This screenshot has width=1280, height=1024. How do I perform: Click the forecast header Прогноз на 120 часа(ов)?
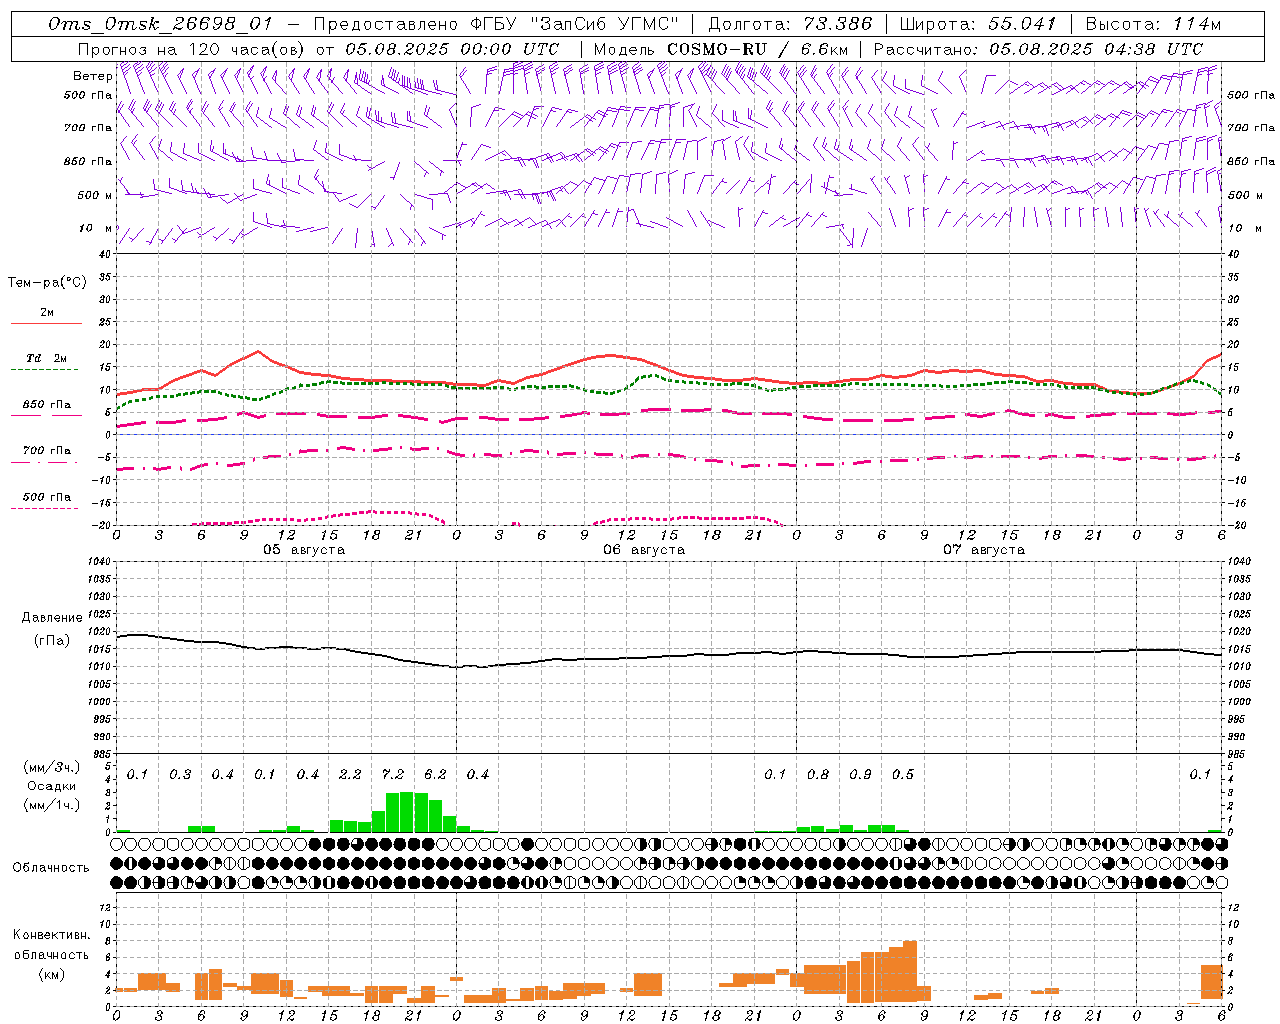click(192, 49)
